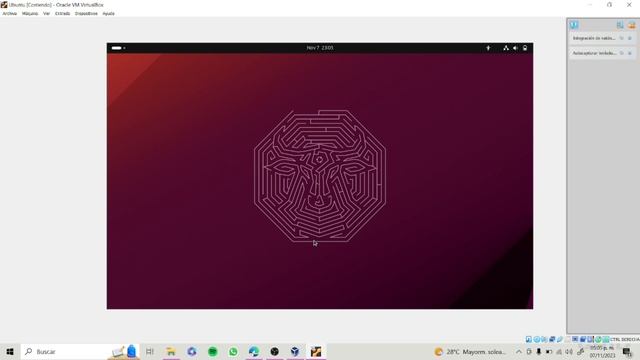Open the Entrada menu
The image size is (640, 360).
[62, 13]
